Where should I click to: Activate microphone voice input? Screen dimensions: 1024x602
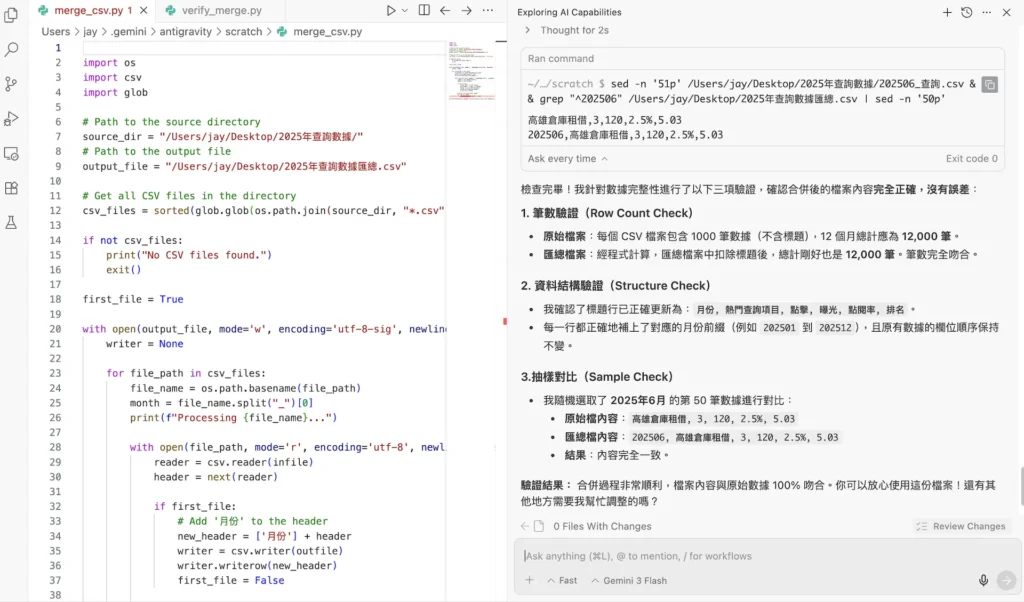coord(984,580)
